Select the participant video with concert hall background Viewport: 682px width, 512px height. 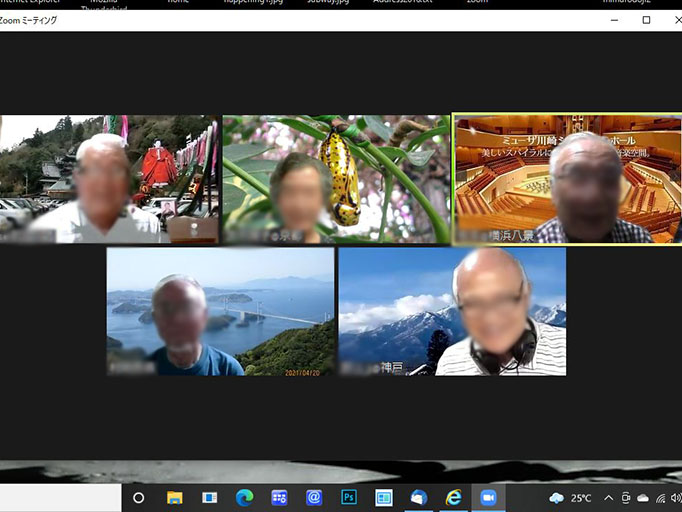click(x=567, y=178)
